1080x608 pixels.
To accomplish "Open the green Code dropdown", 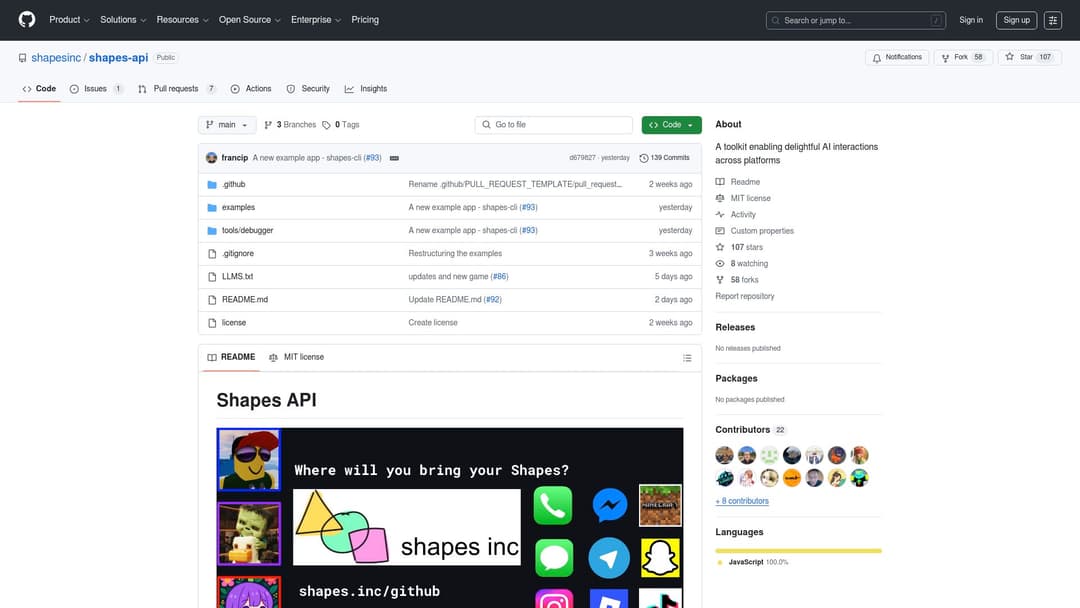I will point(672,125).
